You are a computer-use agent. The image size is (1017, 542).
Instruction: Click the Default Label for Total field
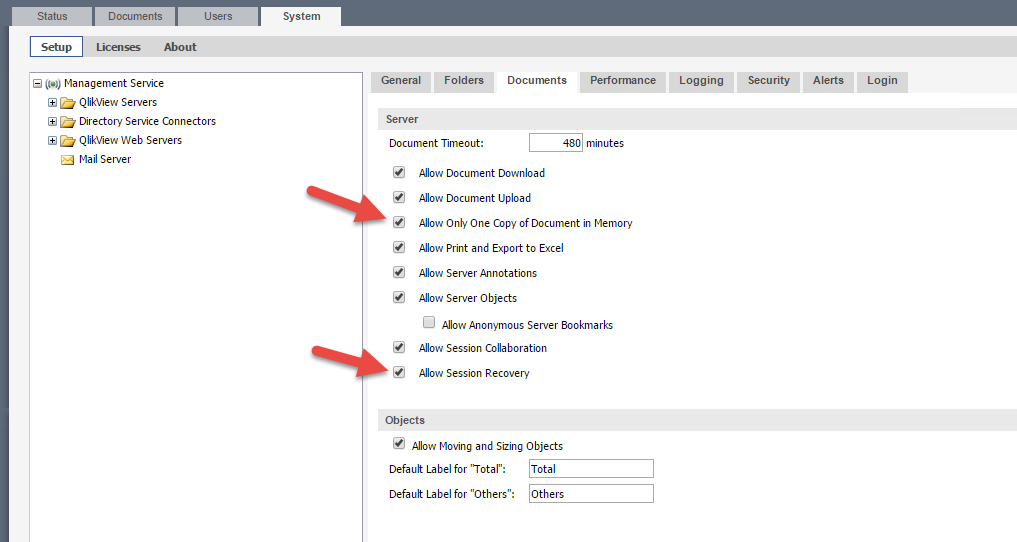coord(591,469)
